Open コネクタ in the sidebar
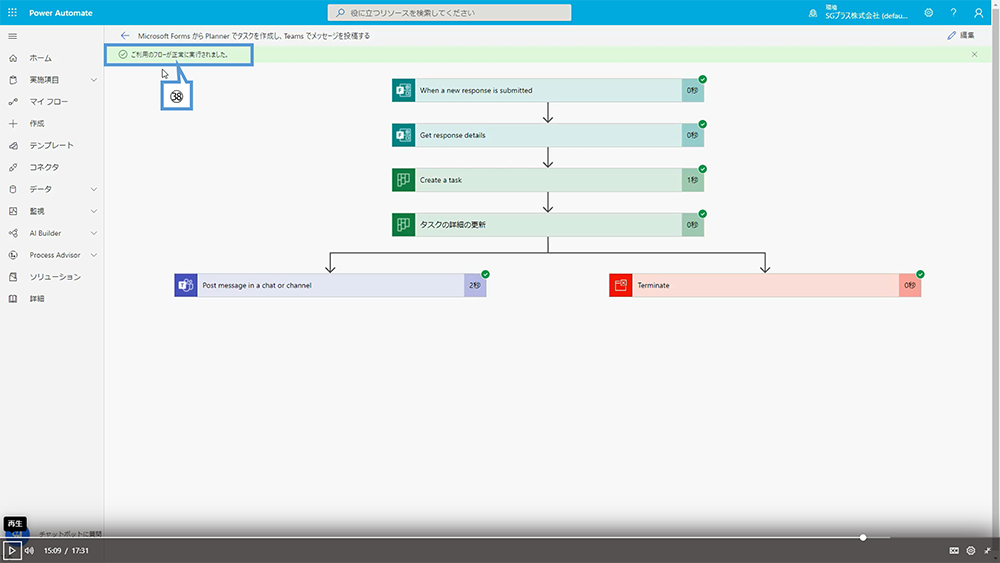1000x563 pixels. (44, 167)
